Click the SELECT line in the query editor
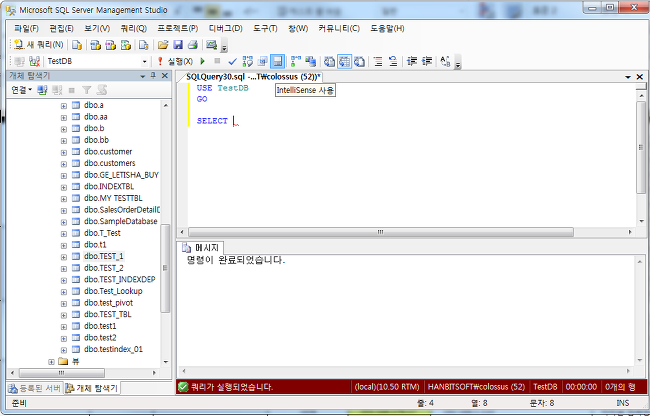 [x=212, y=121]
